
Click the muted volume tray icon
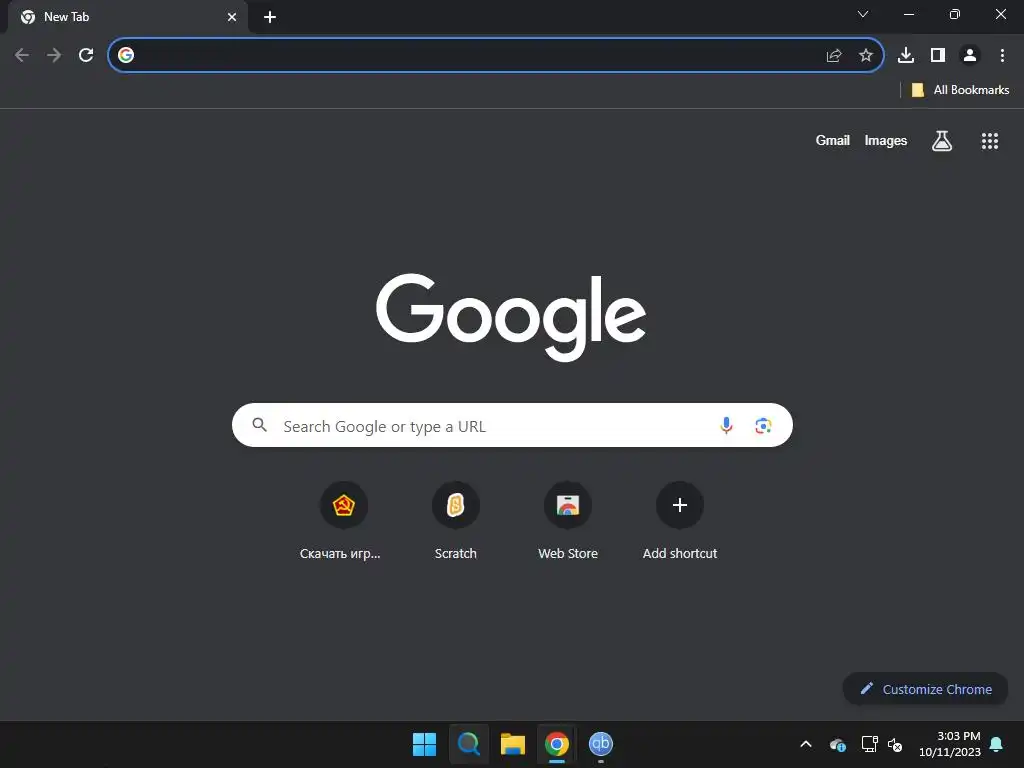click(x=895, y=744)
